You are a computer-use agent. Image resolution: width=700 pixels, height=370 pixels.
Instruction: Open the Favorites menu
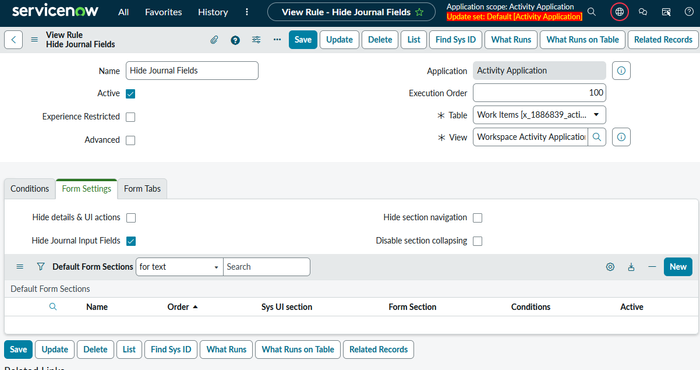coord(163,12)
